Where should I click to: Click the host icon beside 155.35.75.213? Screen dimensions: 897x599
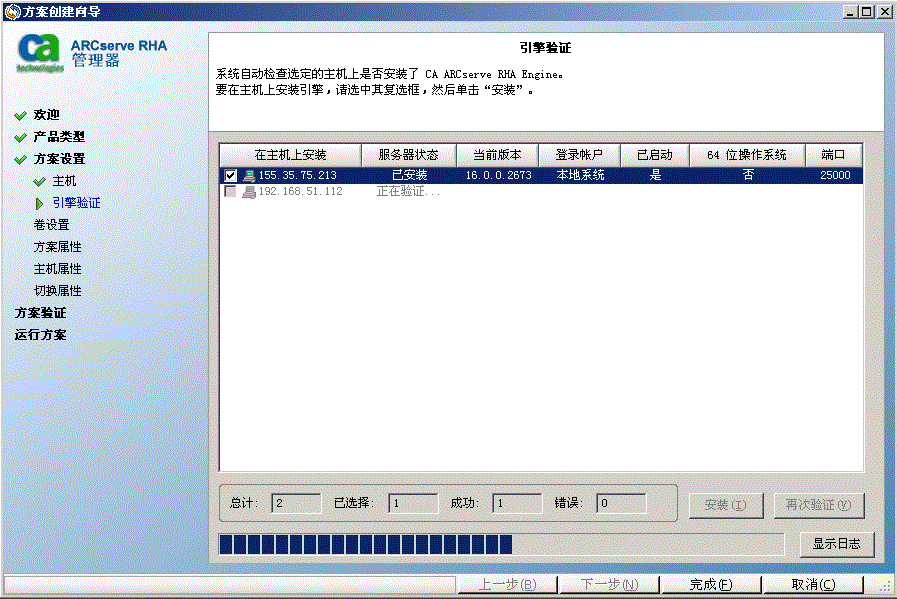[x=247, y=174]
